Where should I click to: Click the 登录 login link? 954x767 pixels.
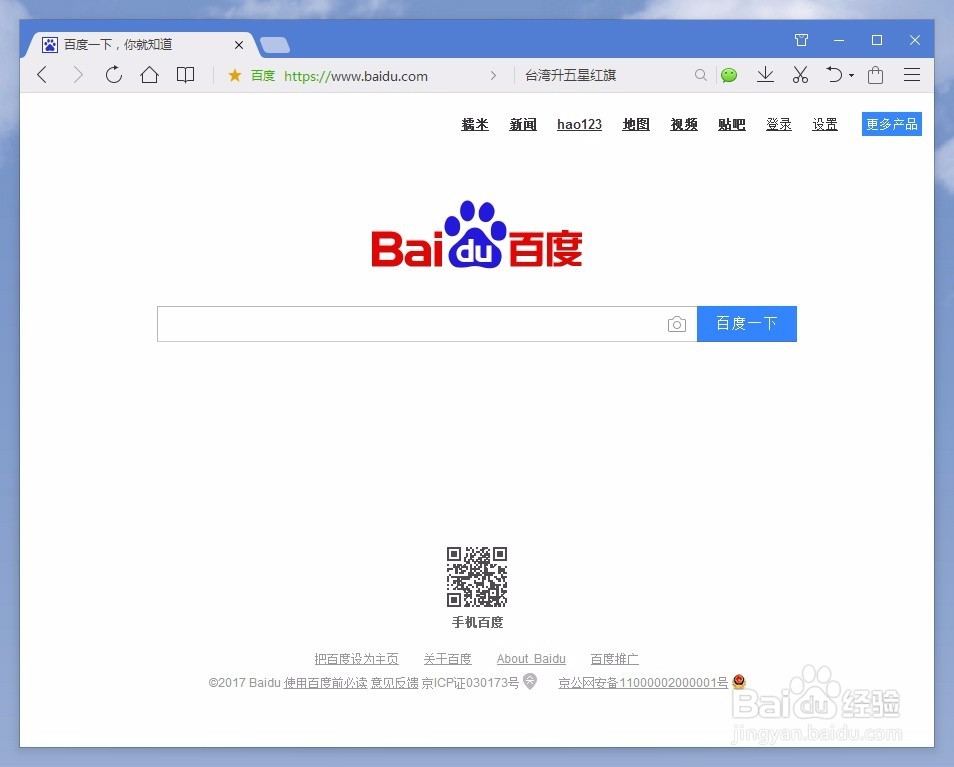click(779, 125)
